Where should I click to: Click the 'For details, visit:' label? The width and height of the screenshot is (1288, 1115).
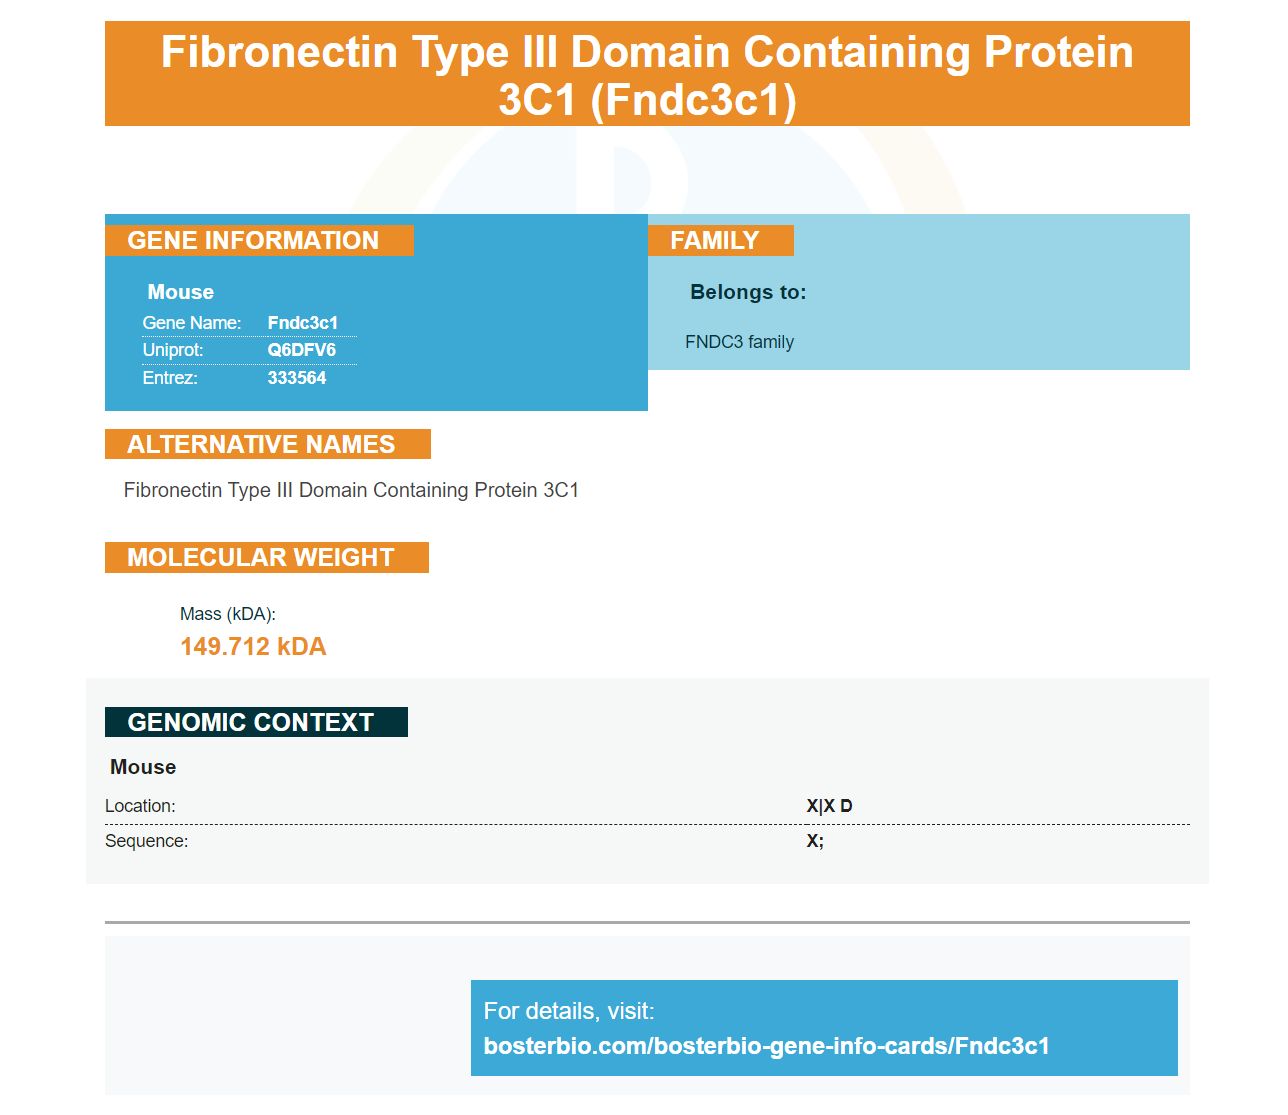click(569, 1011)
